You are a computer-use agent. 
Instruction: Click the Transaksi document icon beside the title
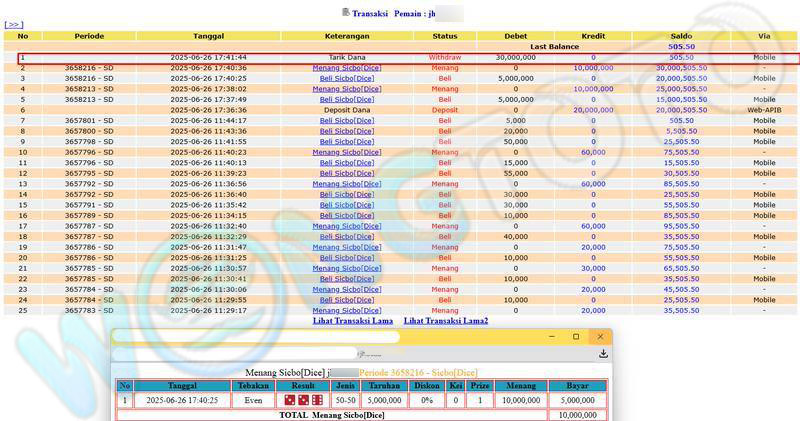coord(346,13)
